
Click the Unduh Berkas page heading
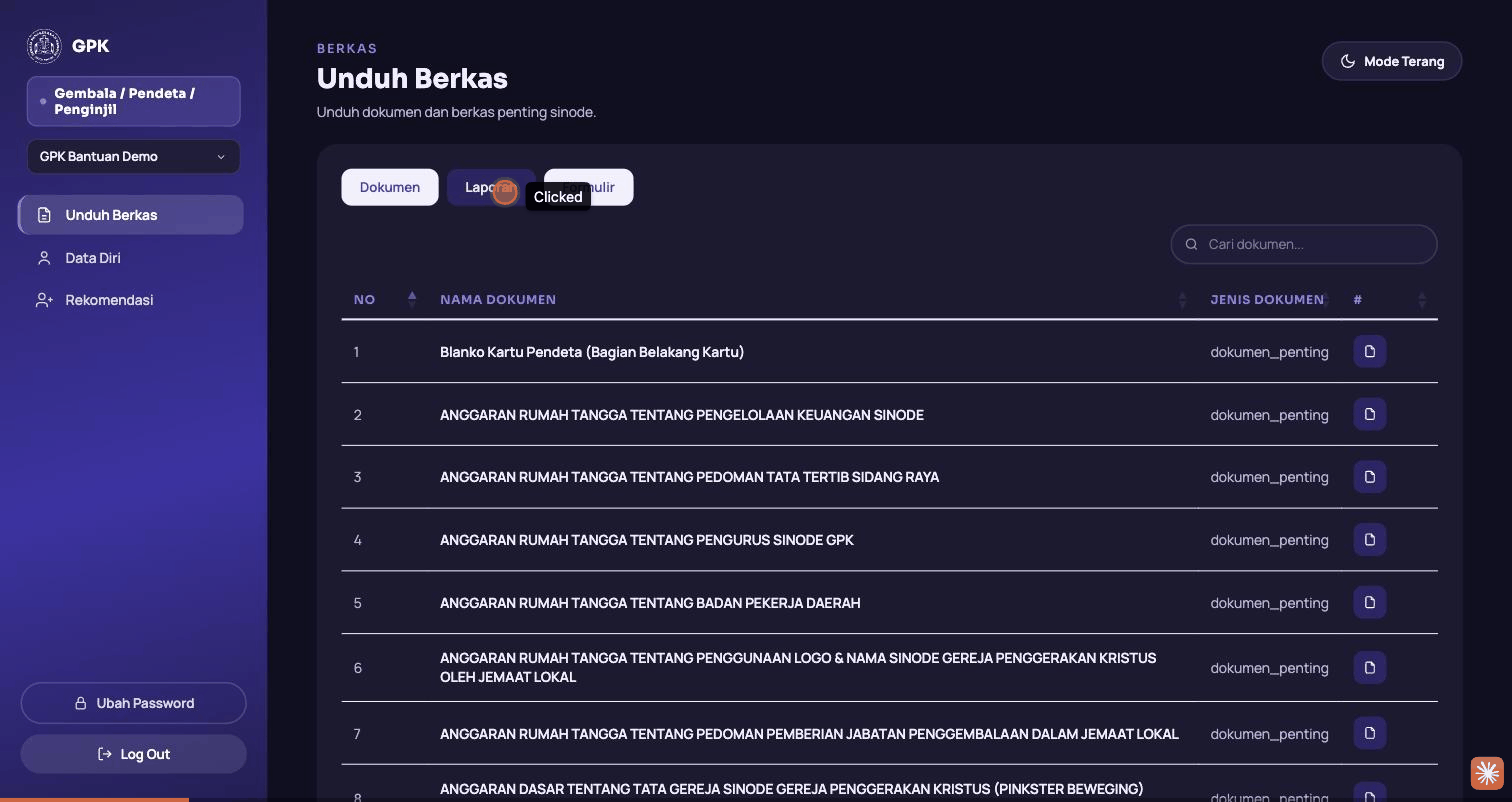pos(412,78)
